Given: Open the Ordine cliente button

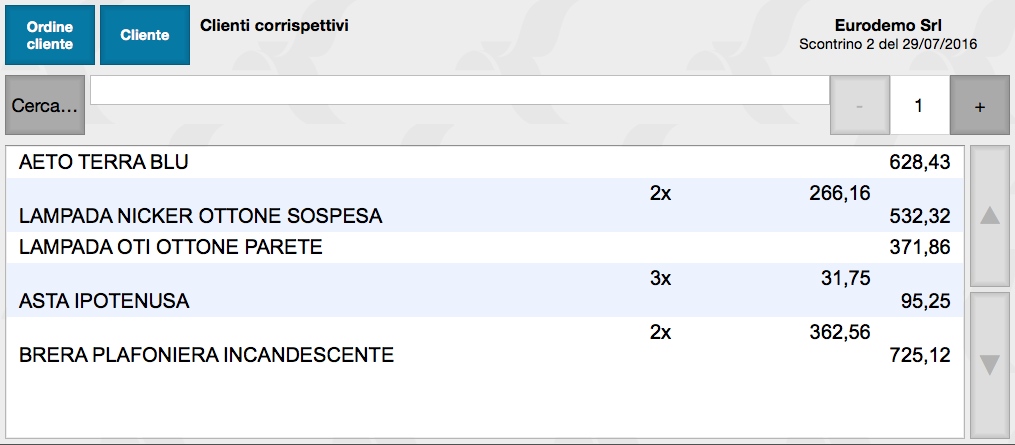Looking at the screenshot, I should pyautogui.click(x=50, y=35).
